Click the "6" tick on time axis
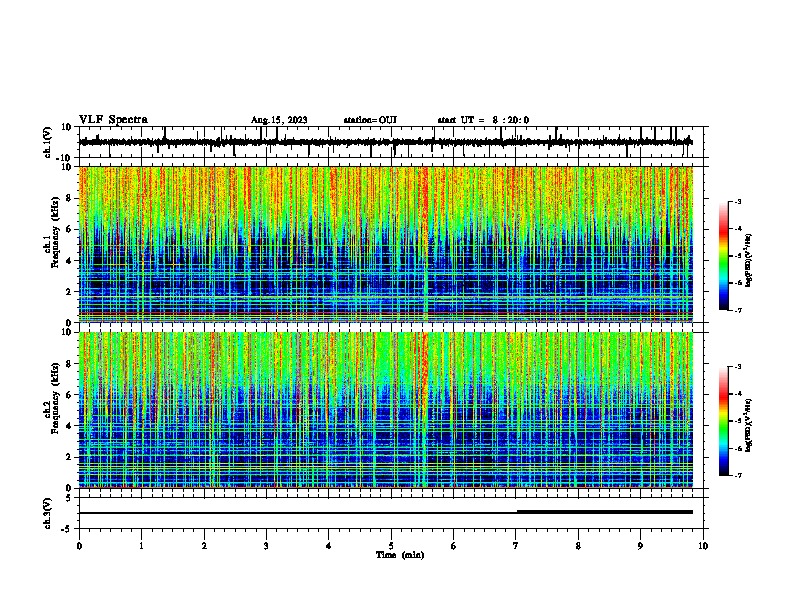 [453, 546]
